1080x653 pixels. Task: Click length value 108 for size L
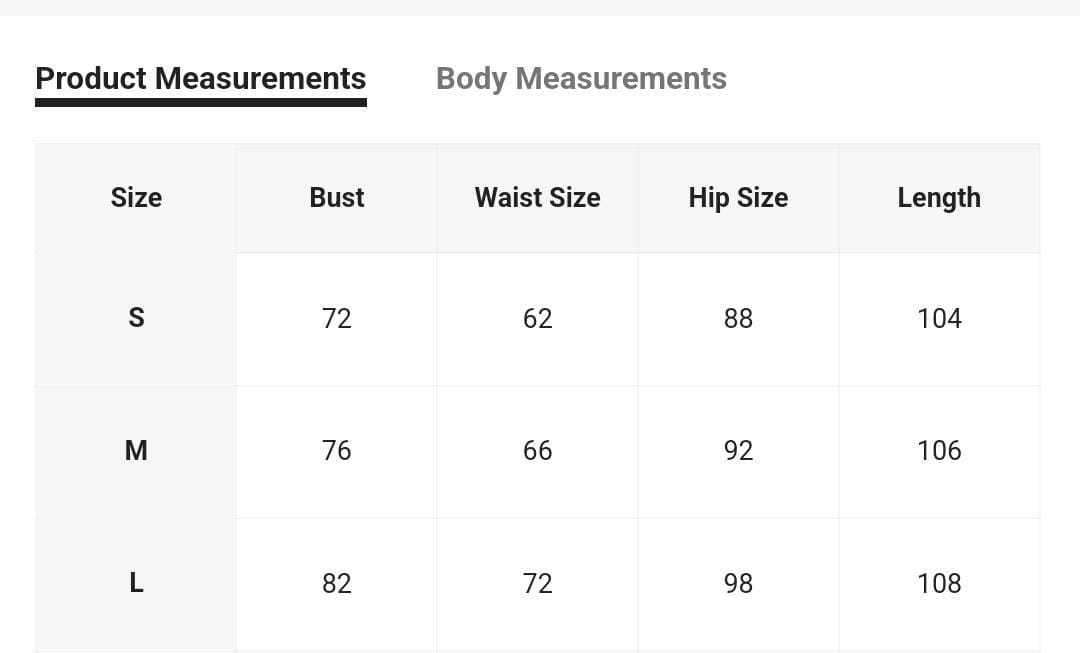pyautogui.click(x=939, y=583)
